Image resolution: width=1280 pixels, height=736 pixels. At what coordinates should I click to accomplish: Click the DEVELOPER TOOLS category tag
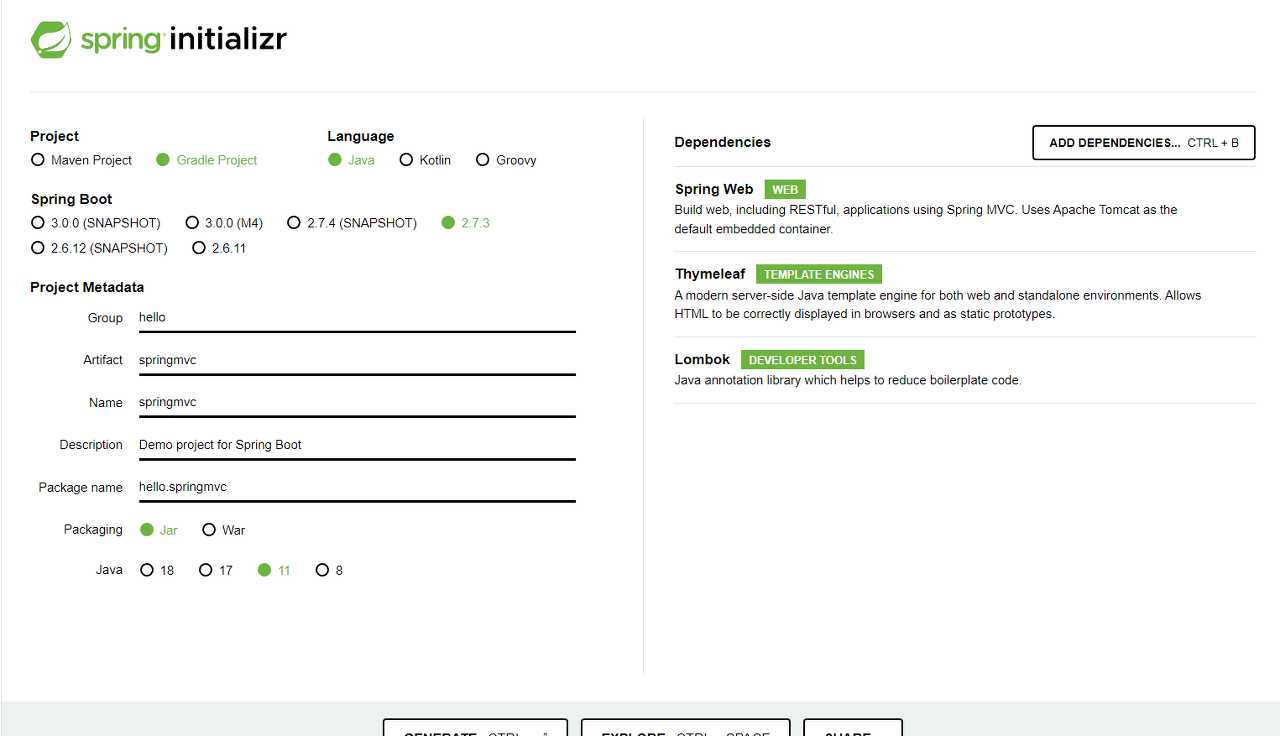tap(803, 360)
